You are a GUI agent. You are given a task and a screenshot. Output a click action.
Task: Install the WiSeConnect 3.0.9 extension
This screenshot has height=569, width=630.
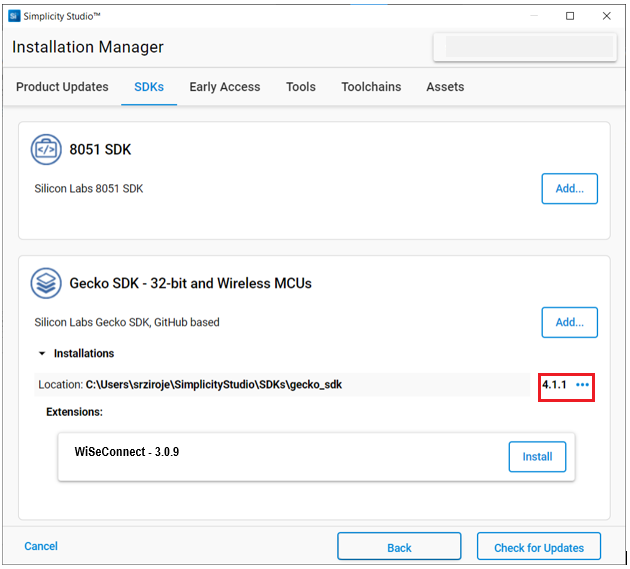pos(537,456)
